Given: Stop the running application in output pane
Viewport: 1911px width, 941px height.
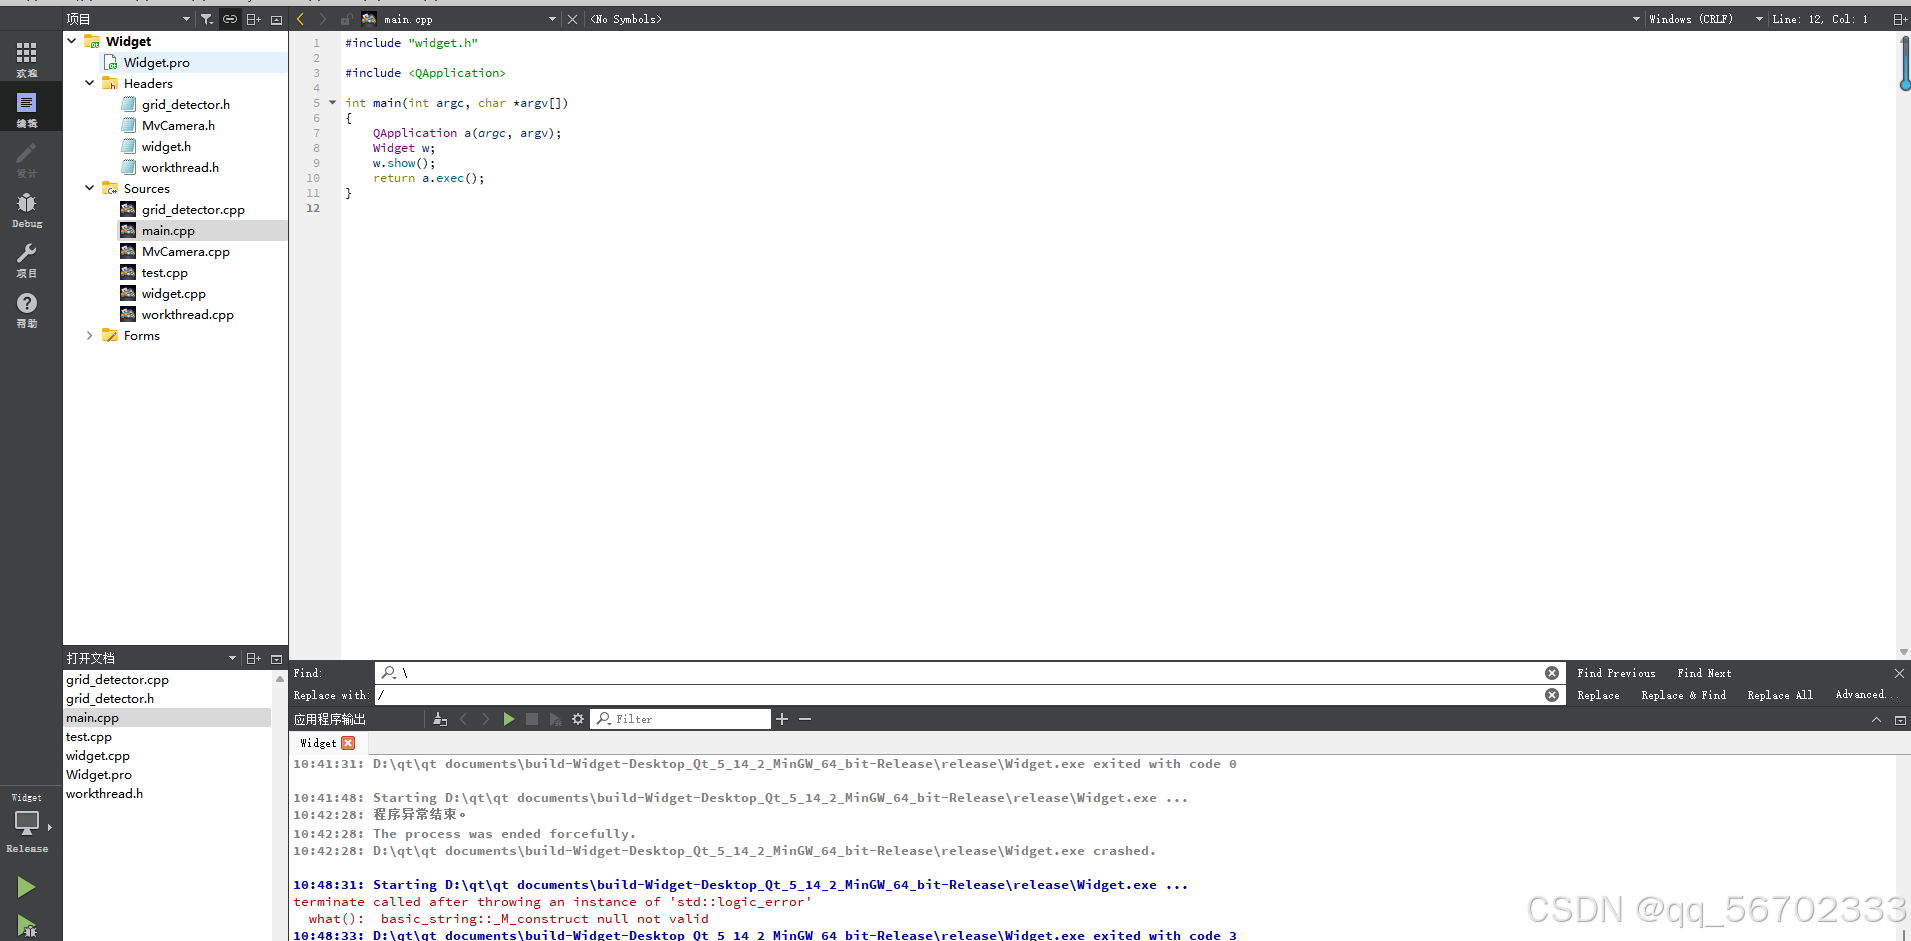Looking at the screenshot, I should [532, 718].
